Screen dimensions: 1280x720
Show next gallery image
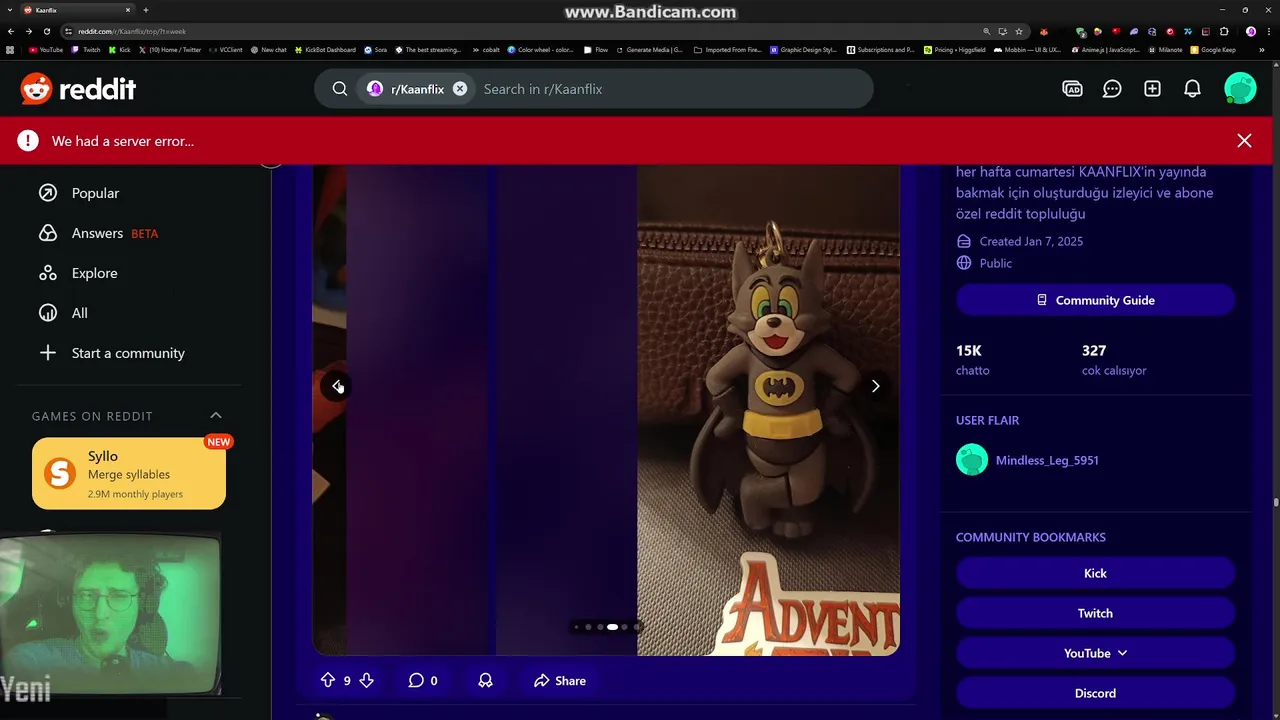(875, 386)
